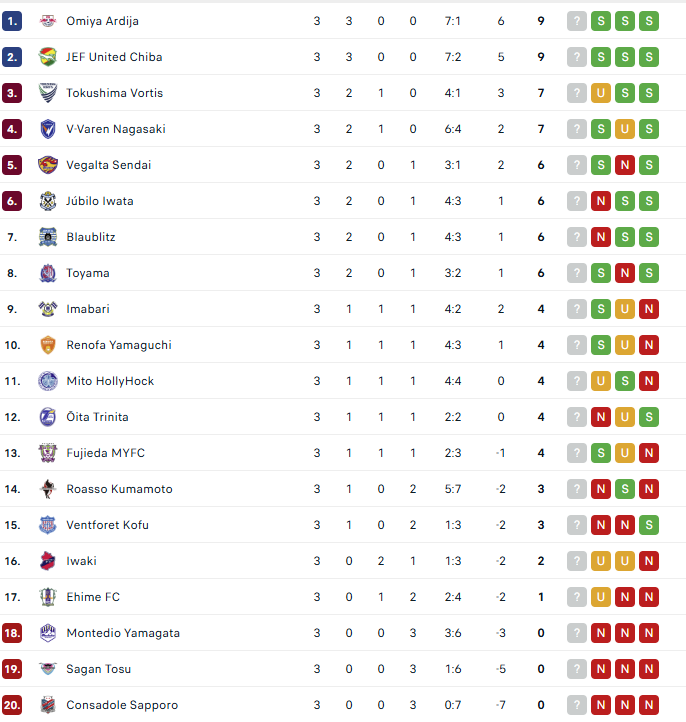The width and height of the screenshot is (686, 722).
Task: Click the Consadole Sapporo team logo
Action: [48, 705]
